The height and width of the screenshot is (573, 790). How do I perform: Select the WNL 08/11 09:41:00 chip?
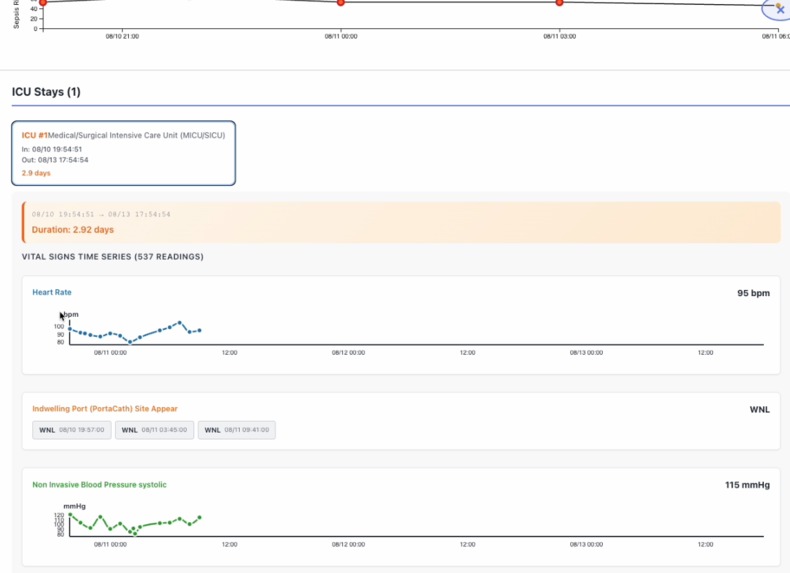pos(237,430)
